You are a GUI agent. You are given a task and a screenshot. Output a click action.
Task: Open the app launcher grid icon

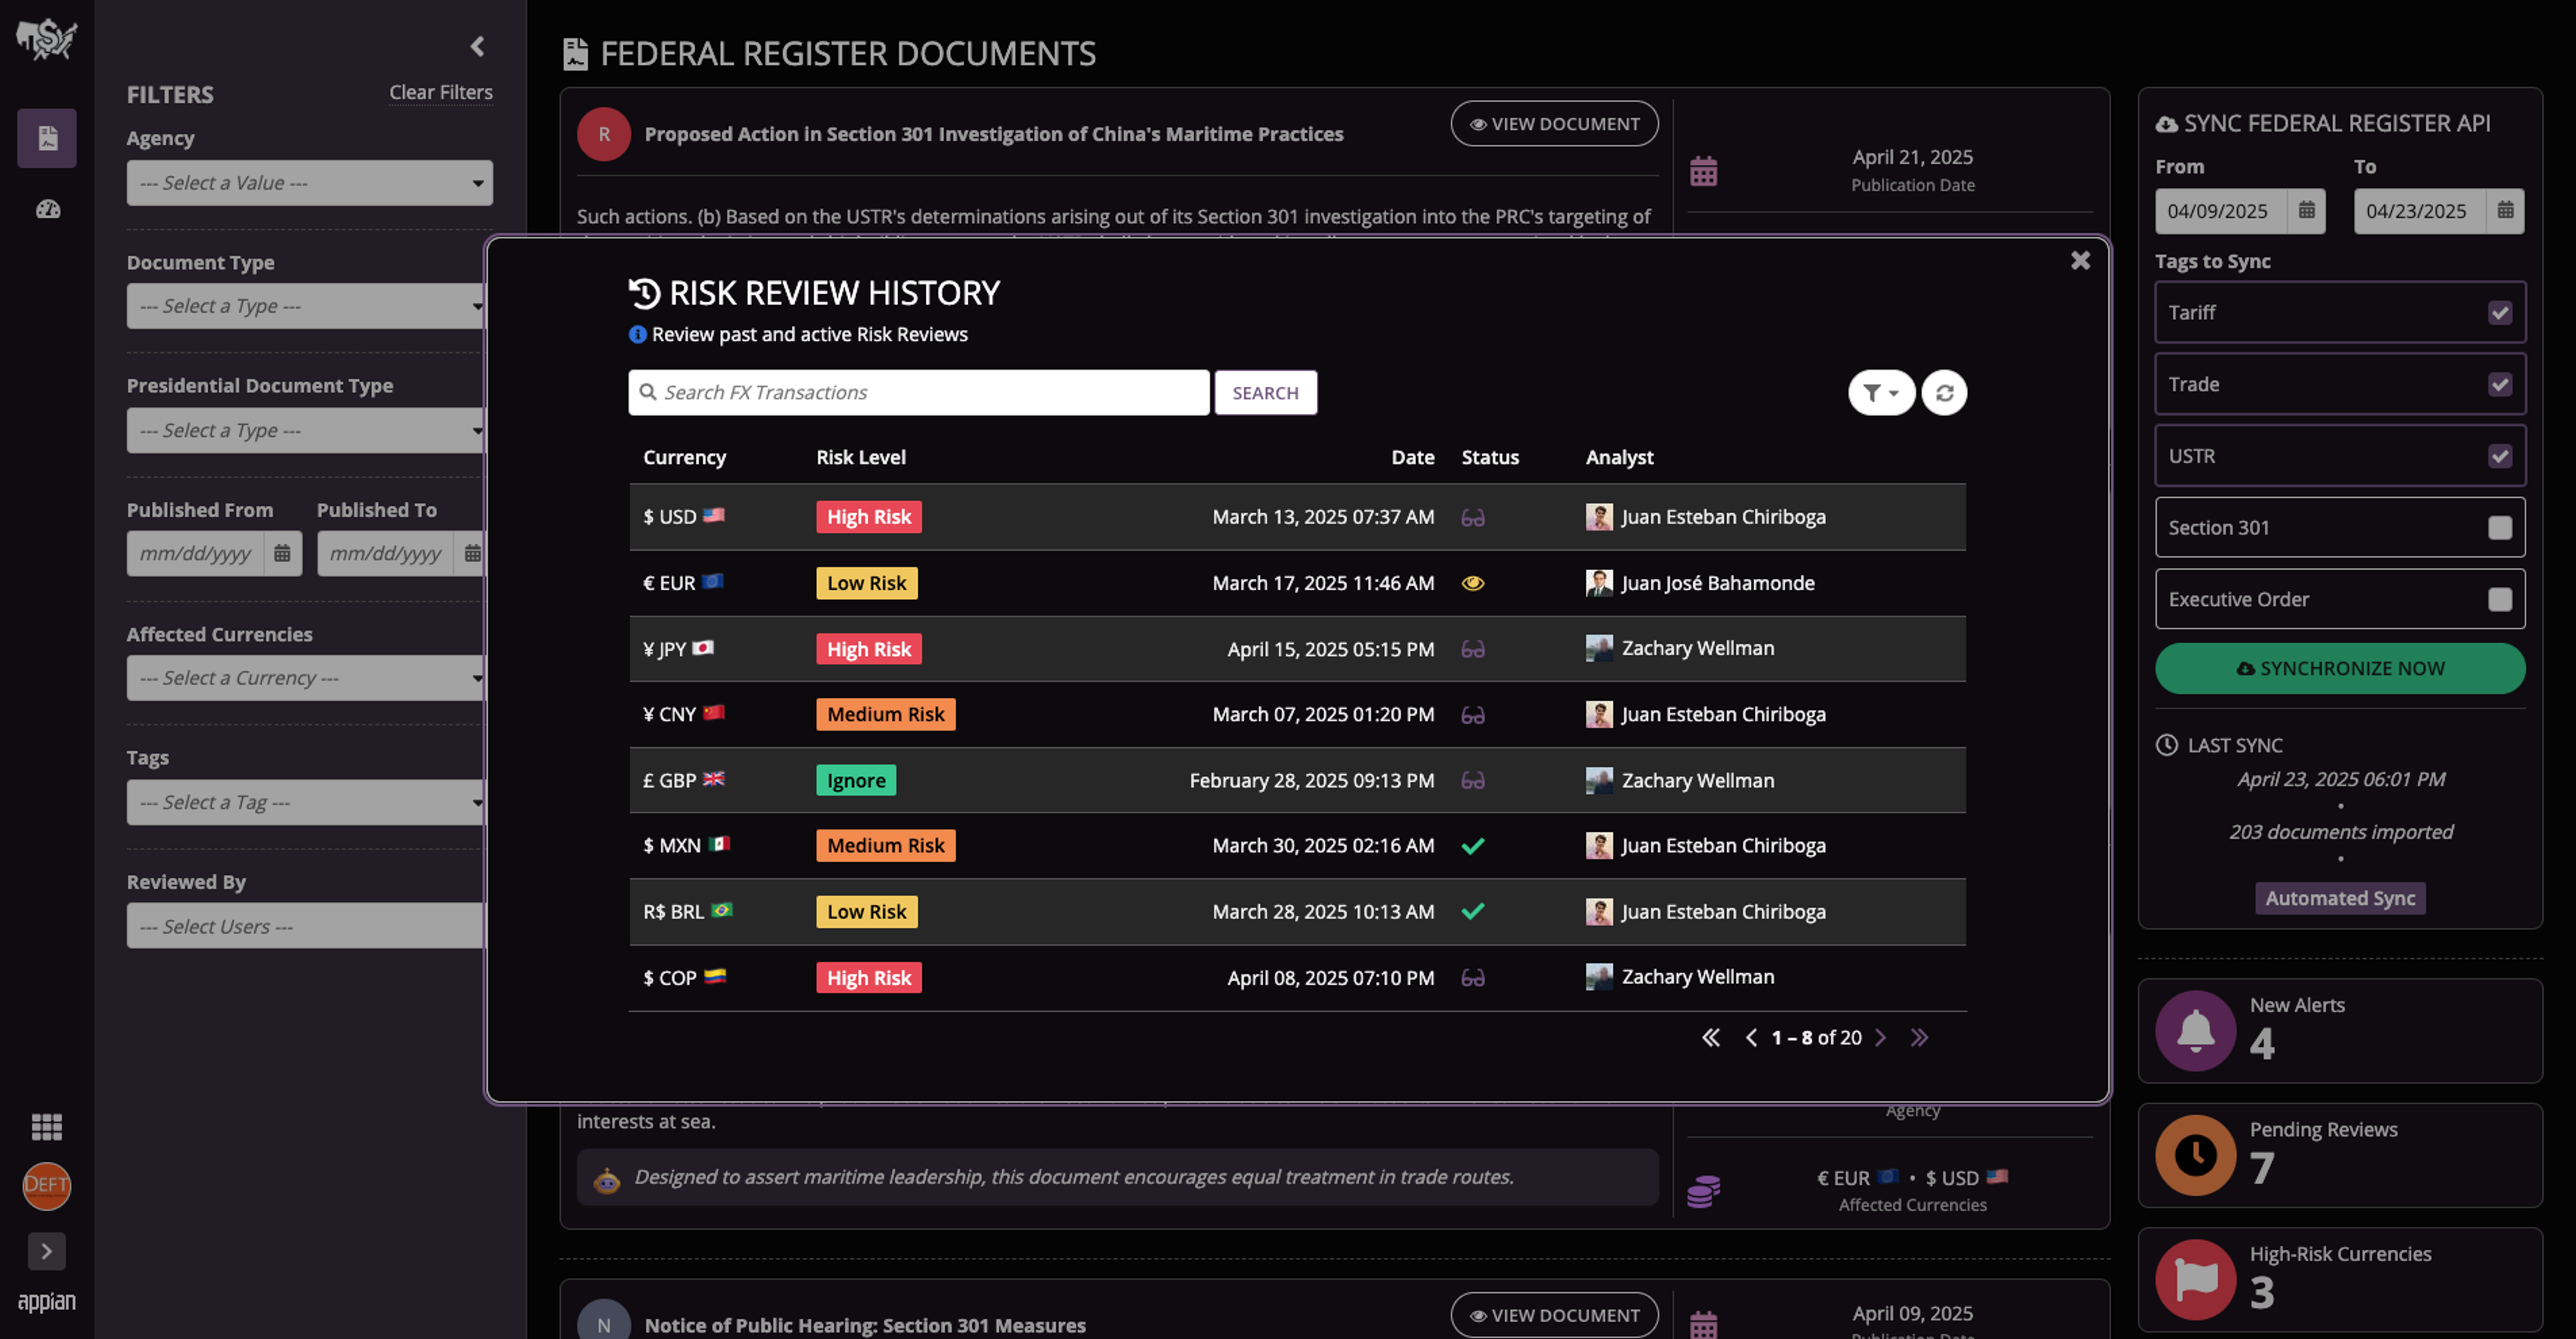(x=47, y=1127)
